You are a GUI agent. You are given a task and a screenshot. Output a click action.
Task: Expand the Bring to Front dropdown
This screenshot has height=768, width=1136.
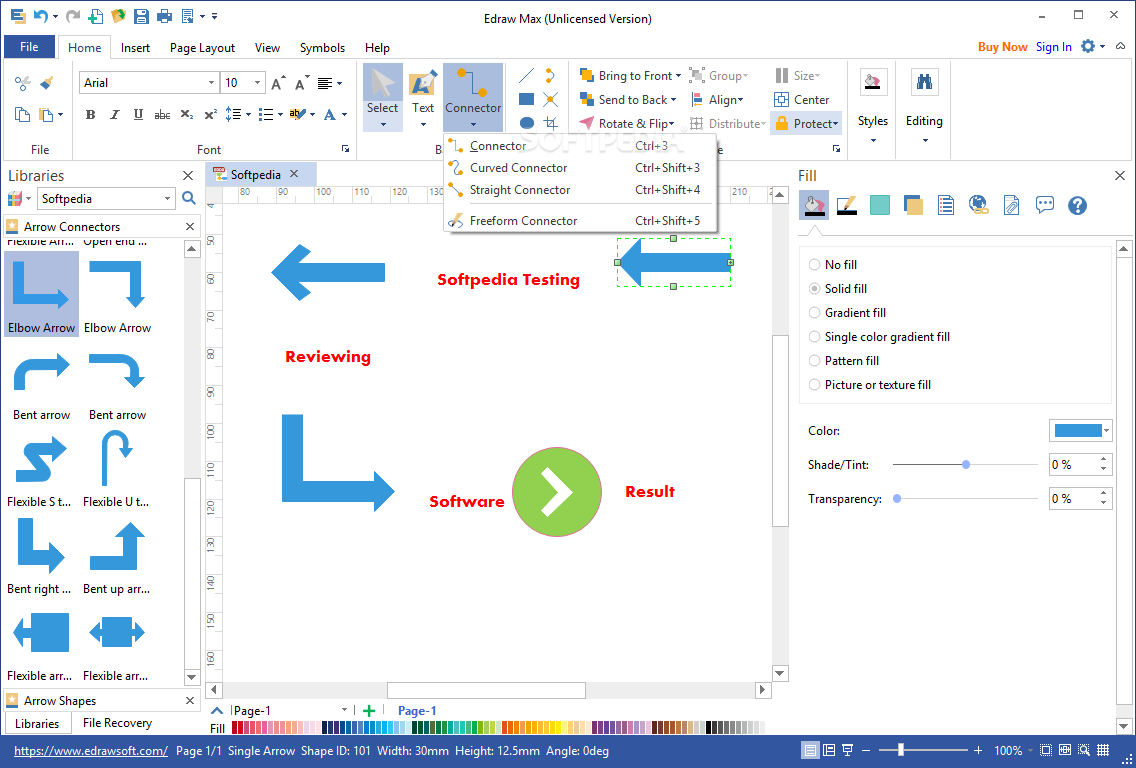[x=678, y=75]
